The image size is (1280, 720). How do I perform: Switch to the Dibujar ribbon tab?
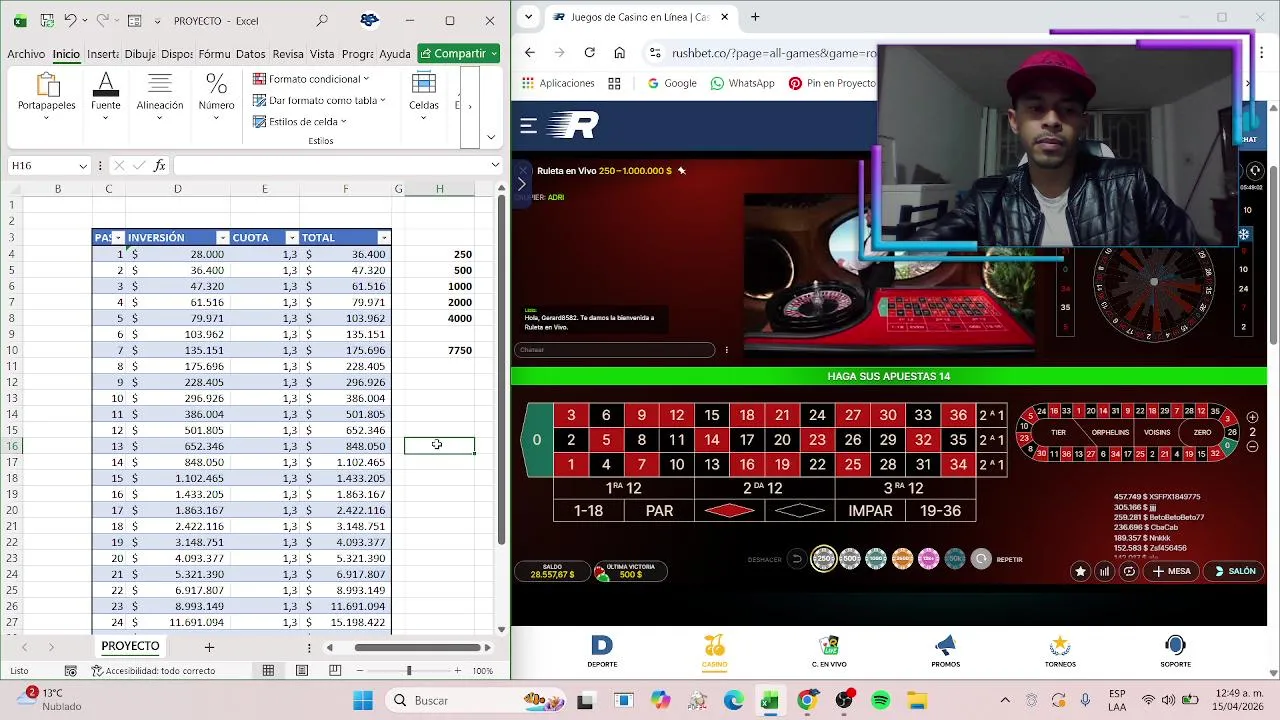[140, 54]
